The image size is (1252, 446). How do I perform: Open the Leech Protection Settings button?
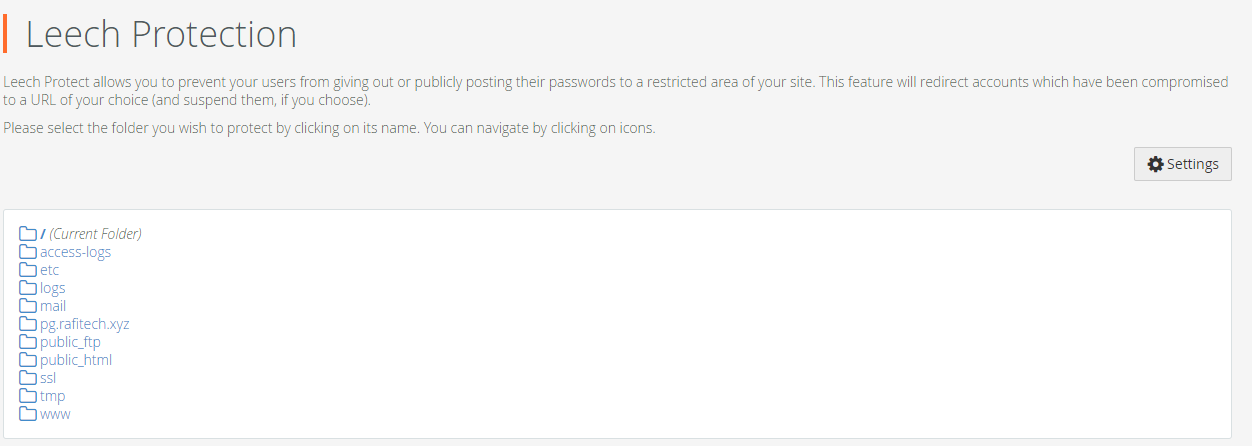pos(1182,164)
